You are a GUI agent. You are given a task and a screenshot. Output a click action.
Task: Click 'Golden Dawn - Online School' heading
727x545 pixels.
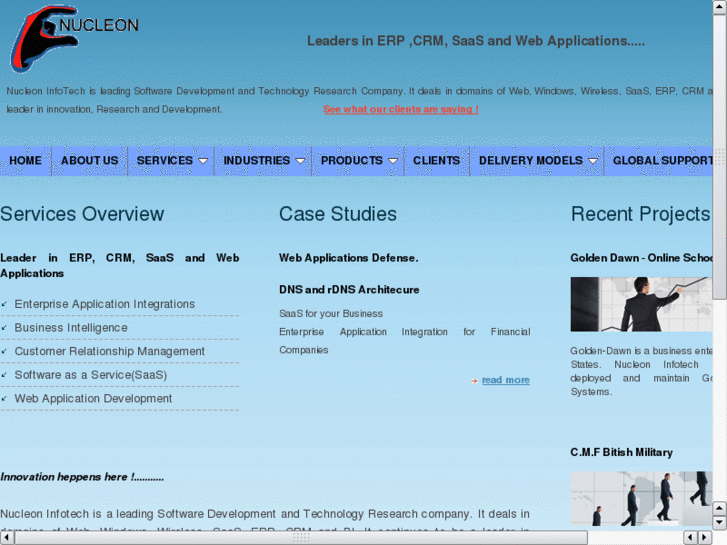pyautogui.click(x=641, y=258)
